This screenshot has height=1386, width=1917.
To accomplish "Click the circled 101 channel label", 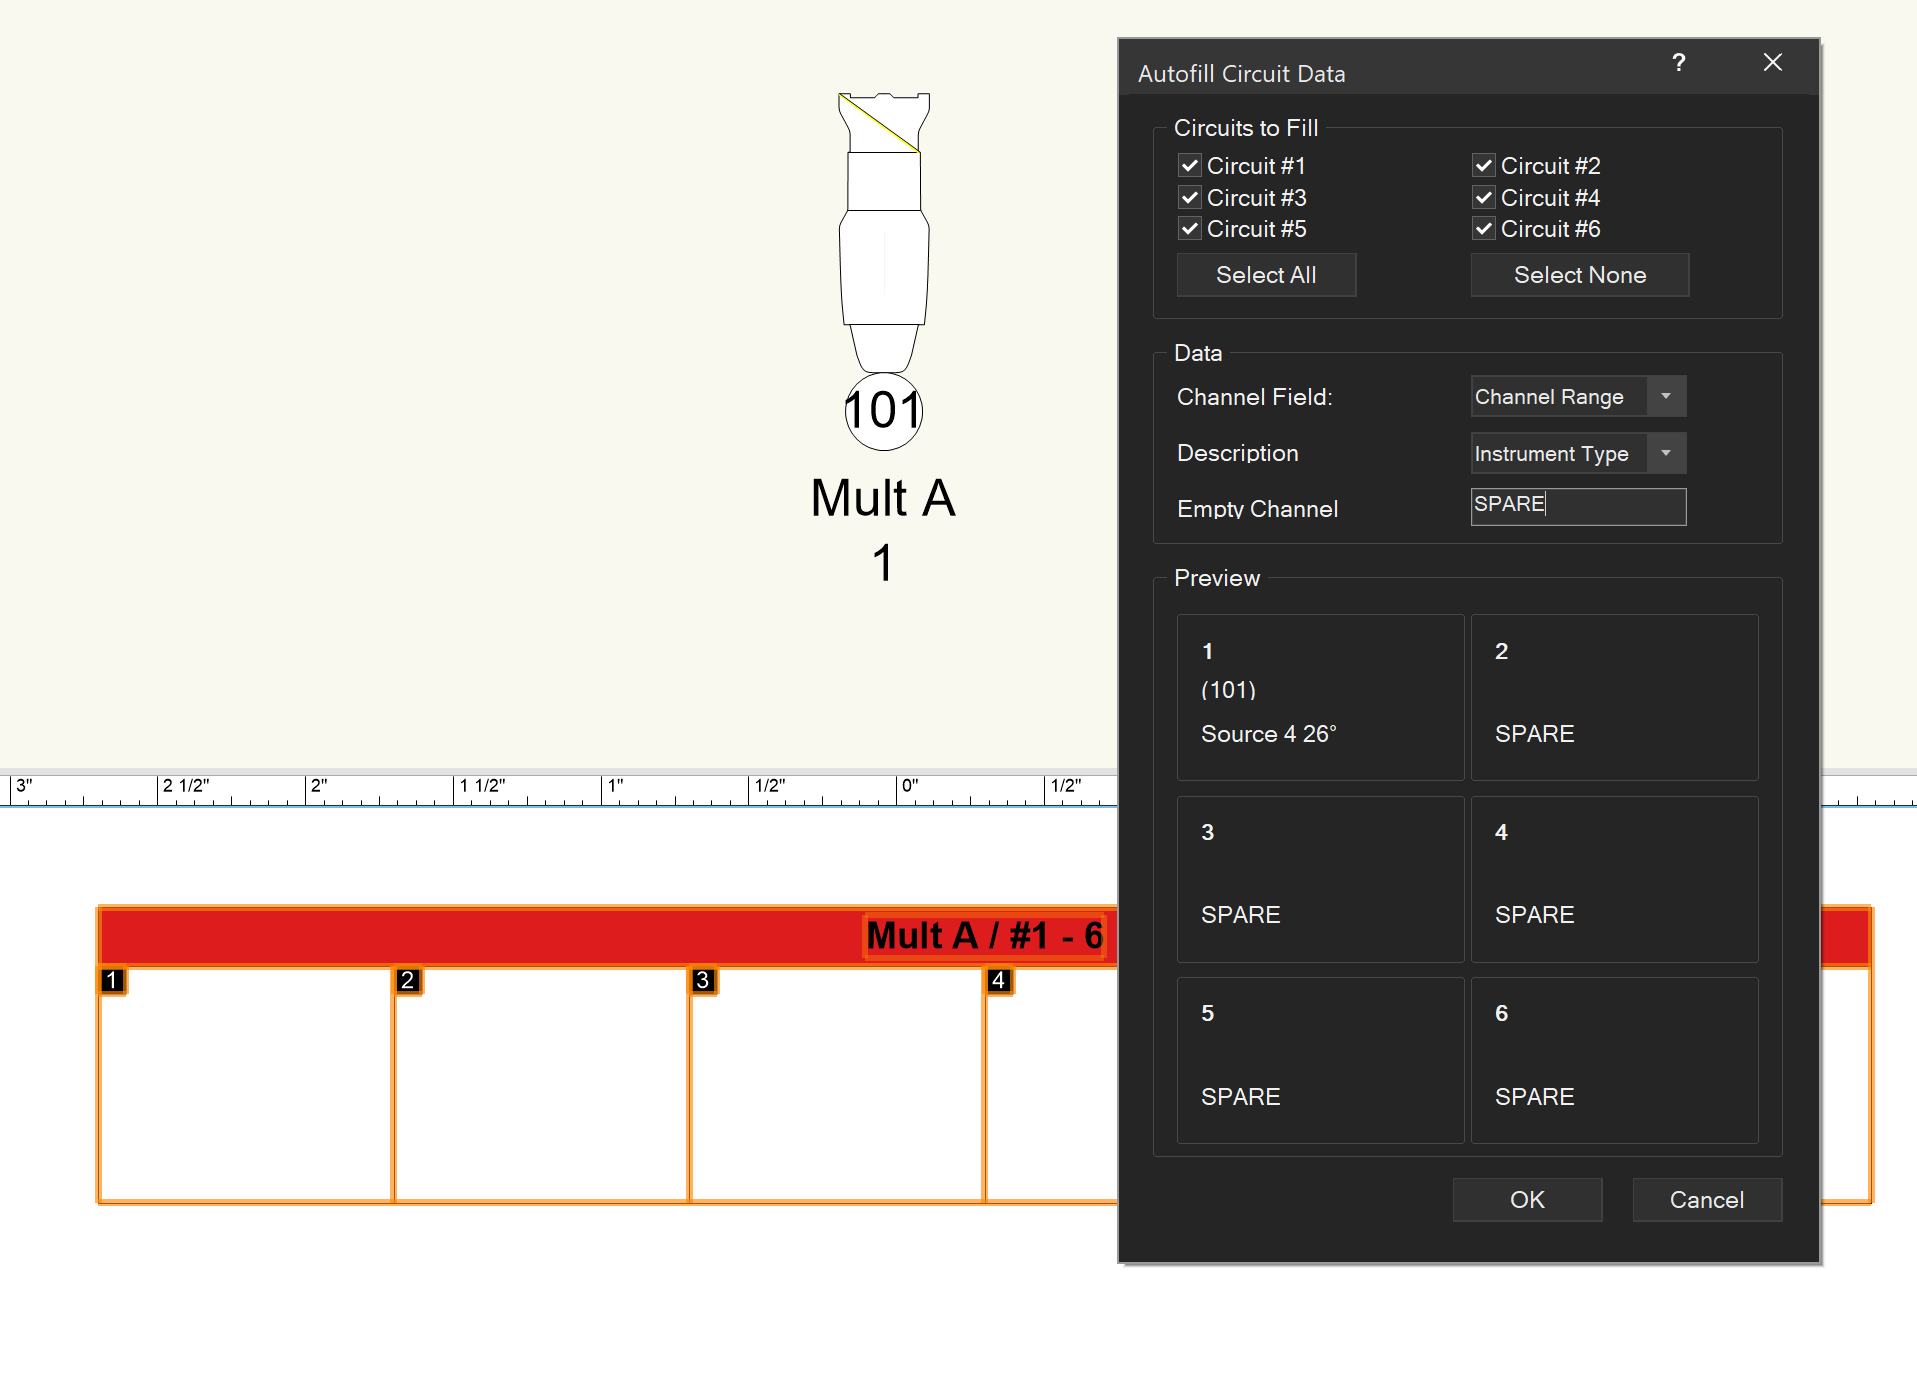I will tap(883, 411).
